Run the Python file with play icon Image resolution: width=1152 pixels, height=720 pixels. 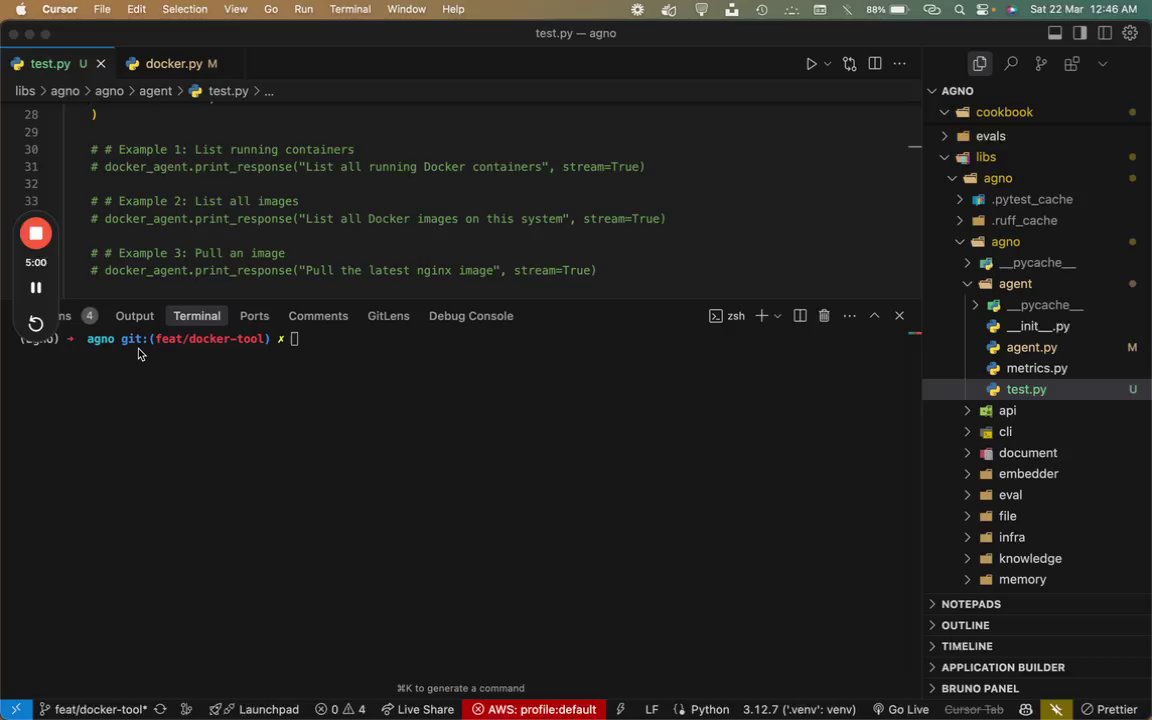click(811, 64)
